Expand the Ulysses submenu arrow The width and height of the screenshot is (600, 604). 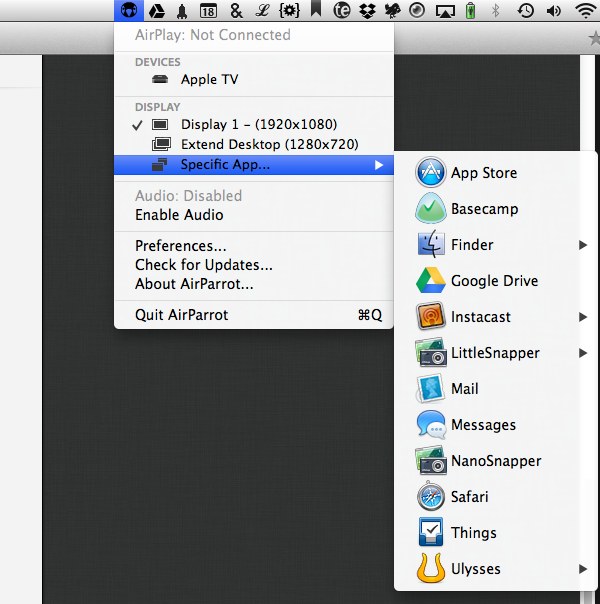583,569
